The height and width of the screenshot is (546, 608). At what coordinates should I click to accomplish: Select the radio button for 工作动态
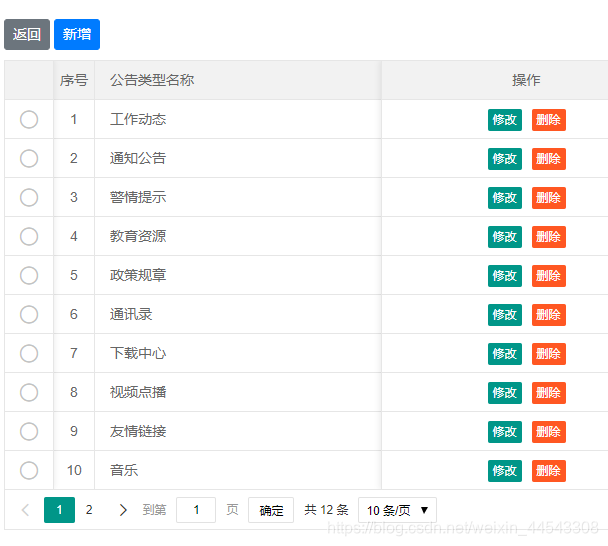point(29,119)
